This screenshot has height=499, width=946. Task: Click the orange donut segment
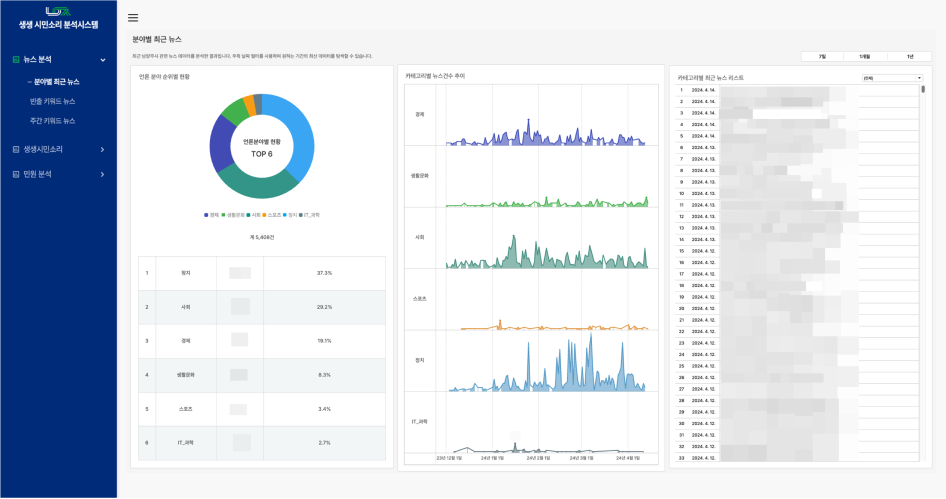249,105
